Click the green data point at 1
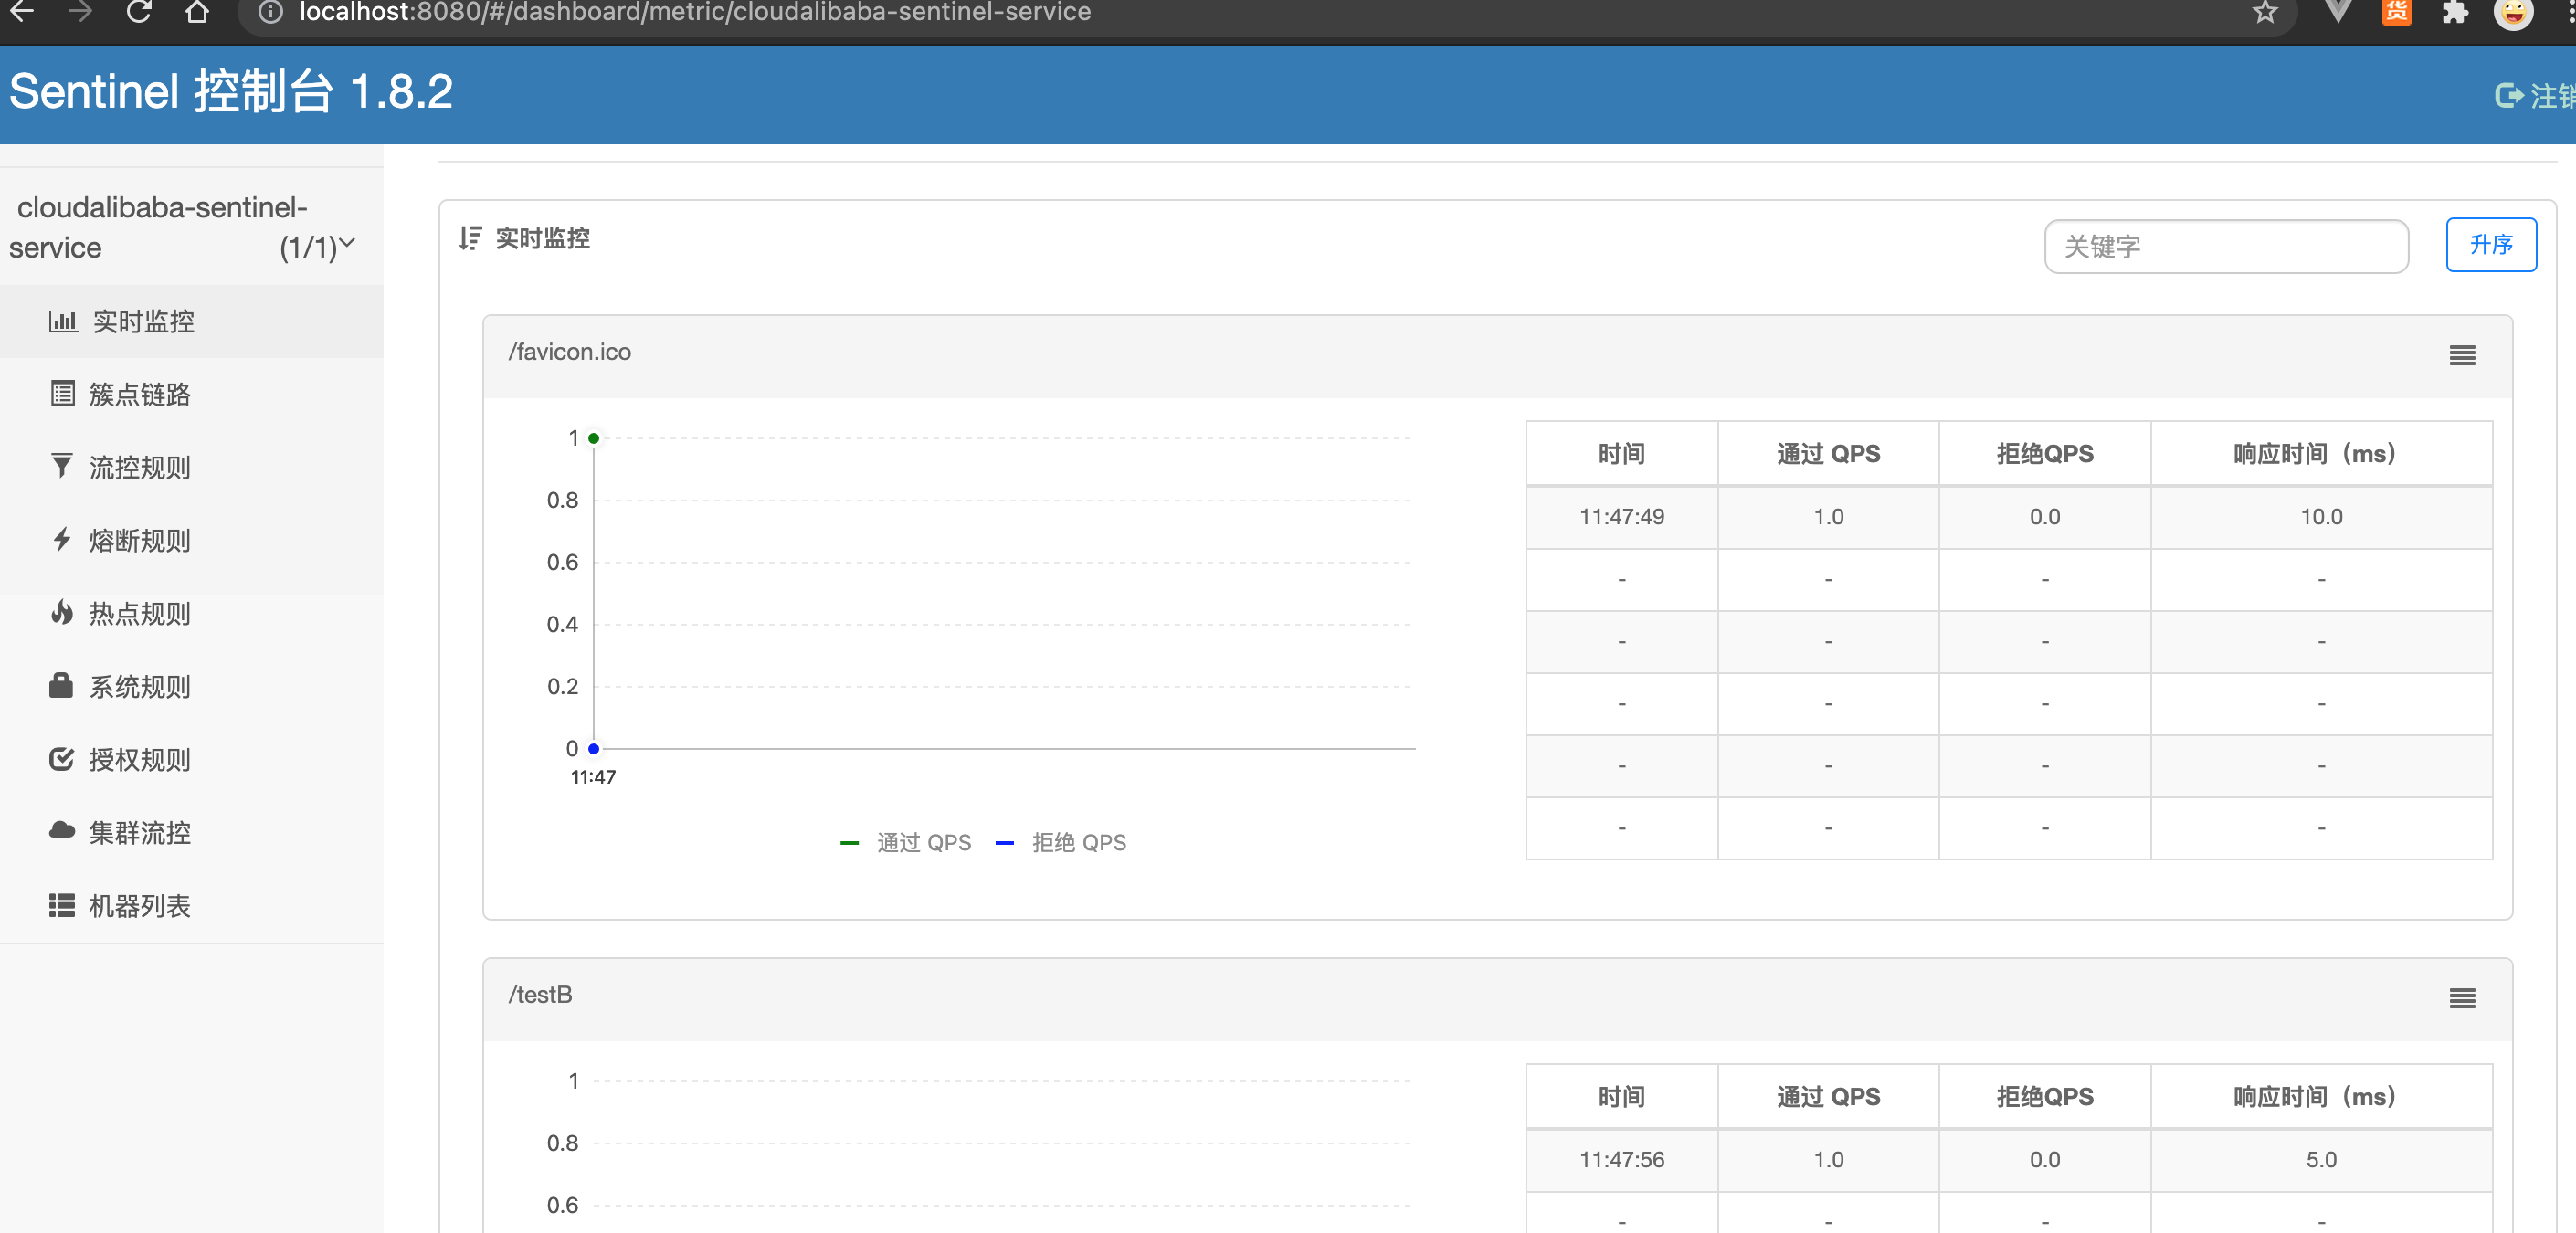The image size is (2576, 1233). coord(594,438)
